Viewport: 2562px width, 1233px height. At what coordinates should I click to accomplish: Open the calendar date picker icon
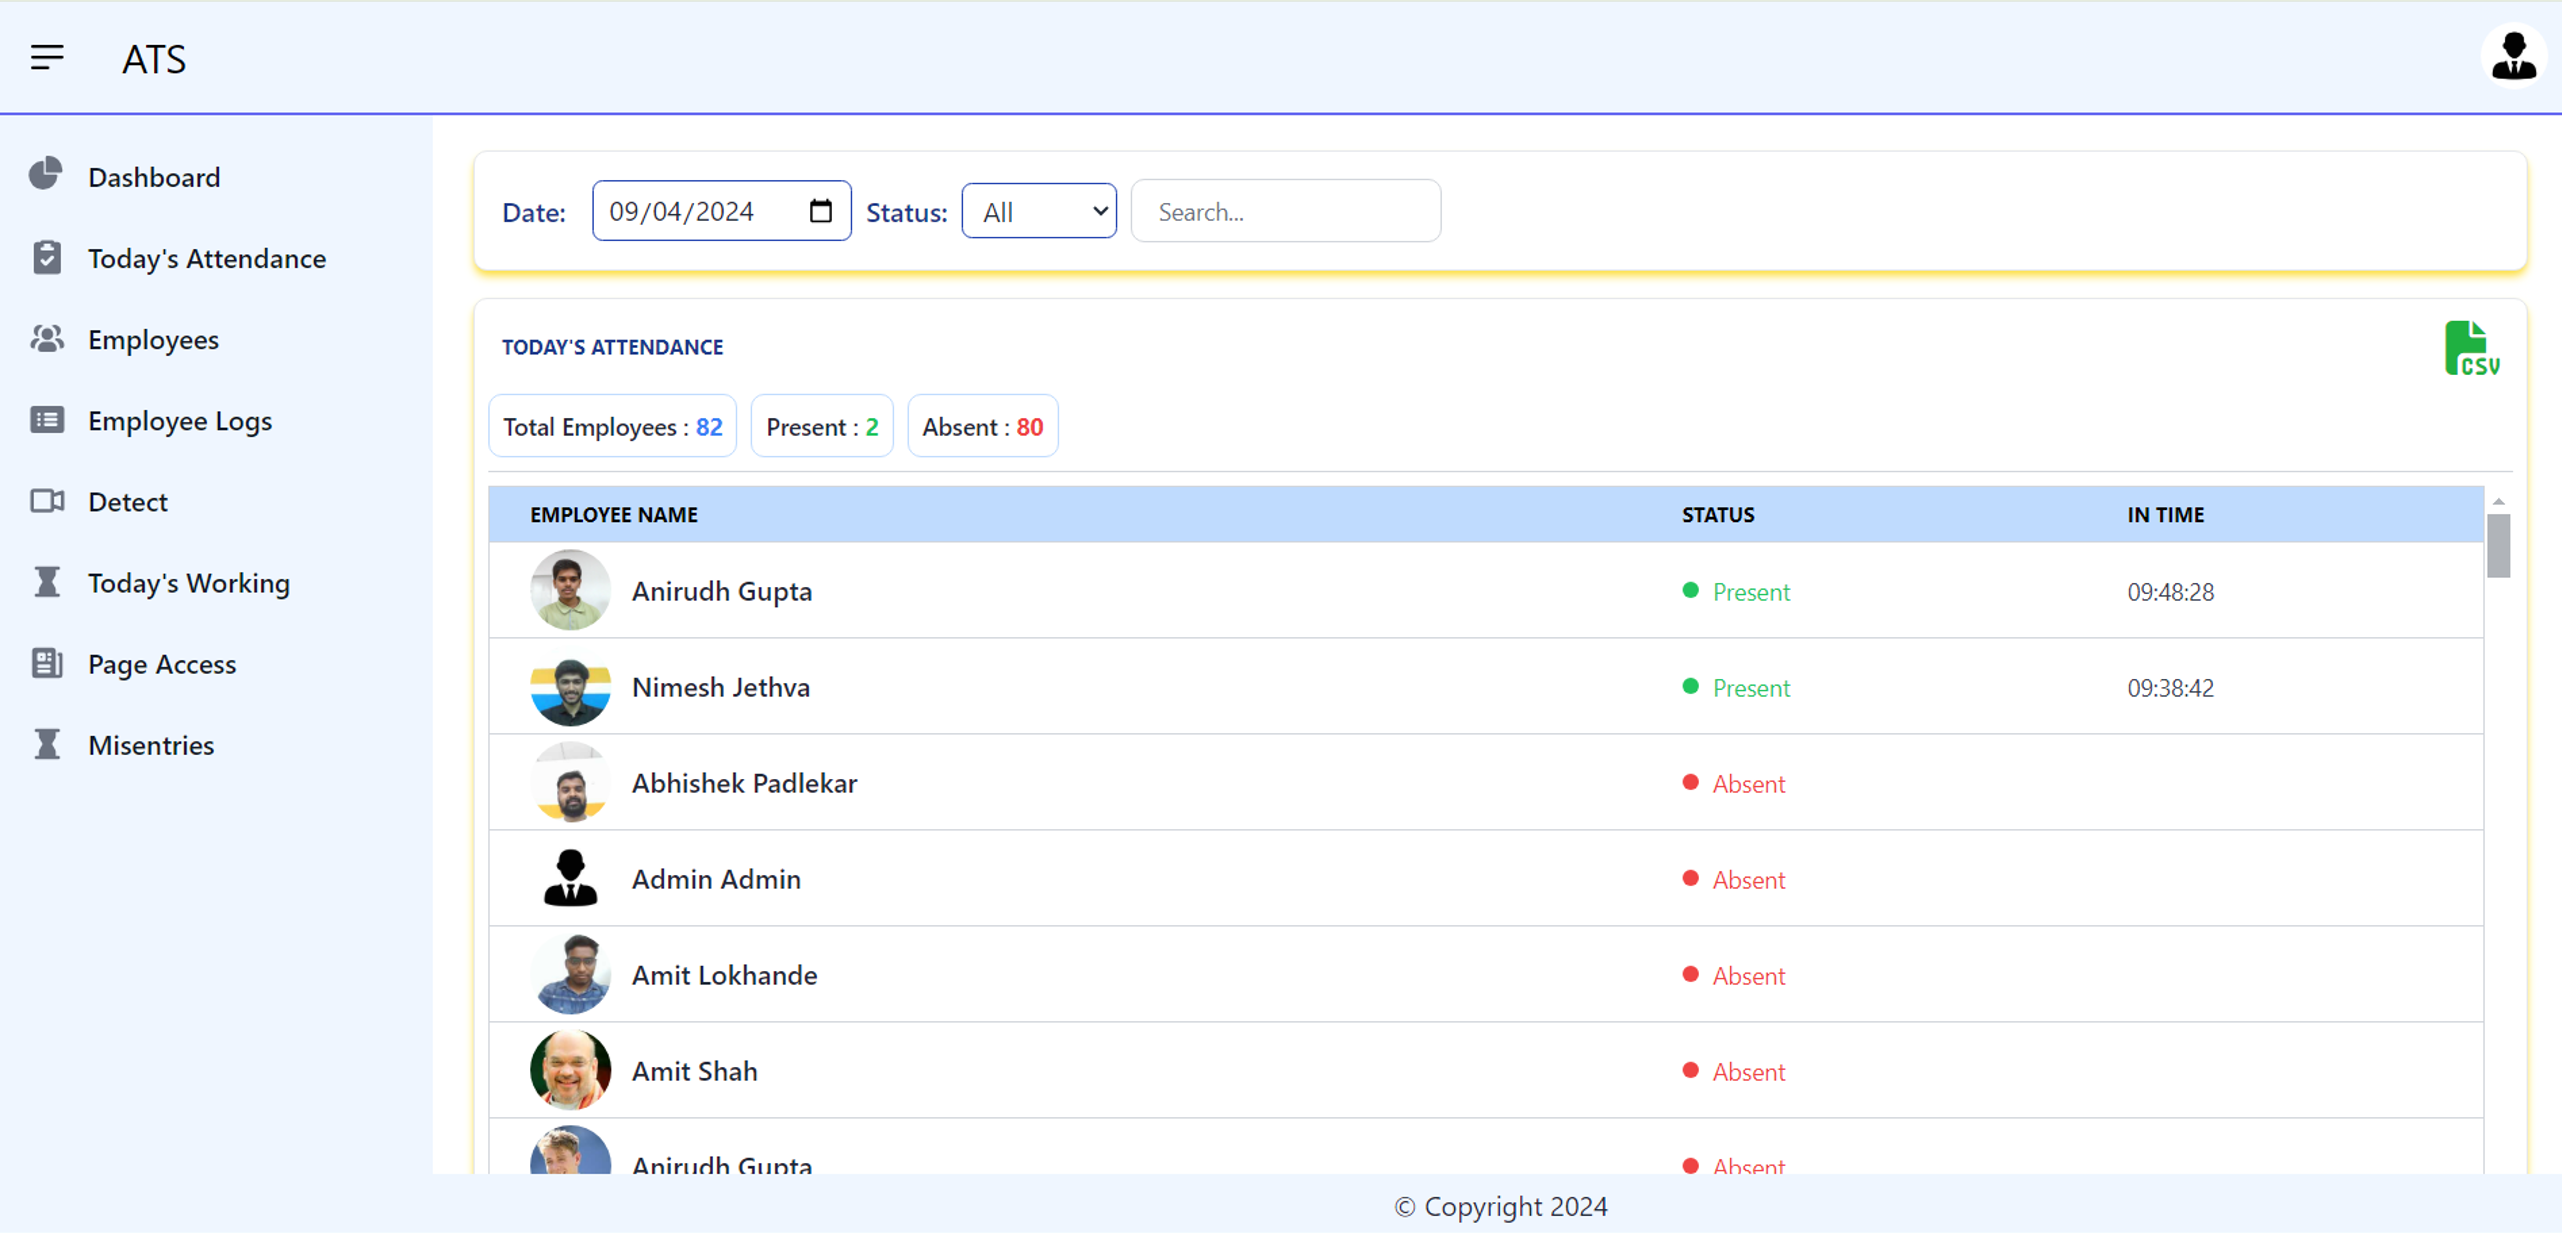(820, 211)
